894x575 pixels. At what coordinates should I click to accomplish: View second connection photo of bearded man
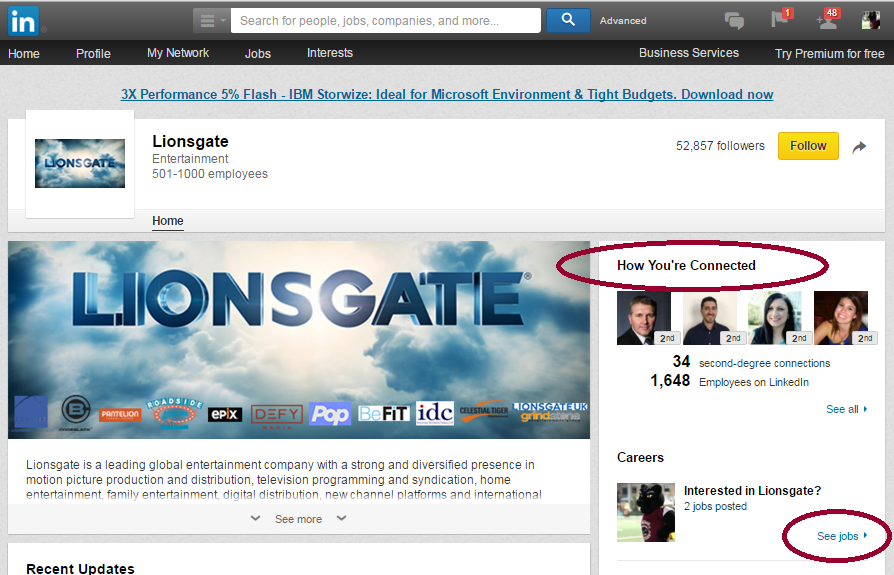[710, 318]
